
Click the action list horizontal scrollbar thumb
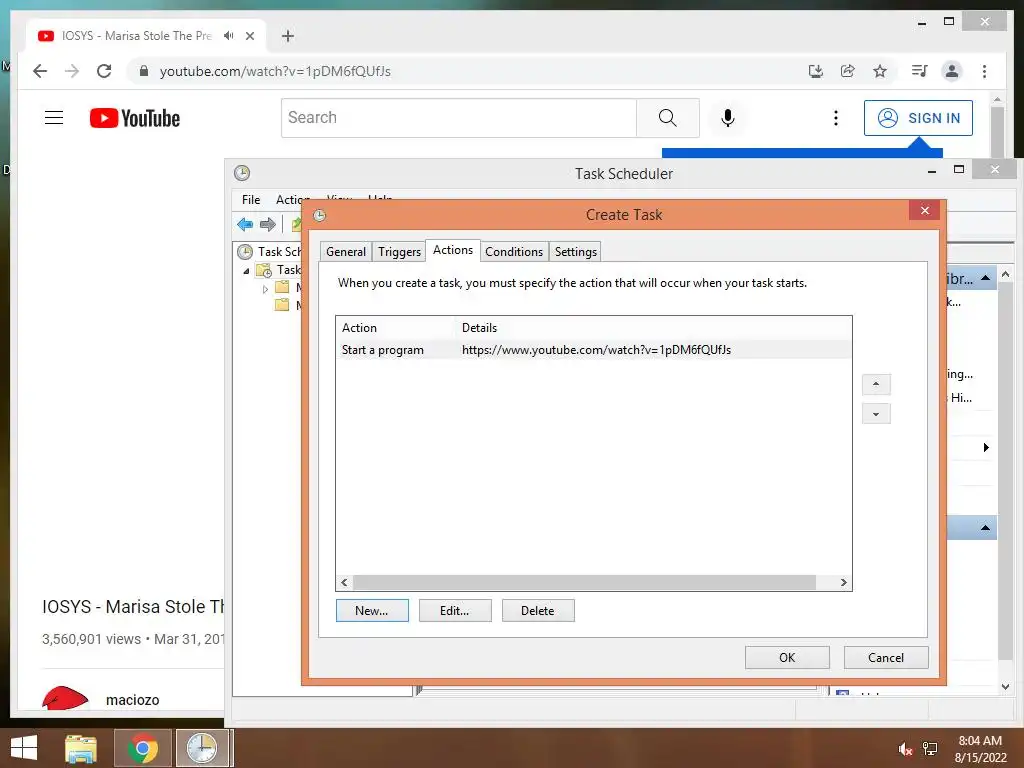pos(584,583)
